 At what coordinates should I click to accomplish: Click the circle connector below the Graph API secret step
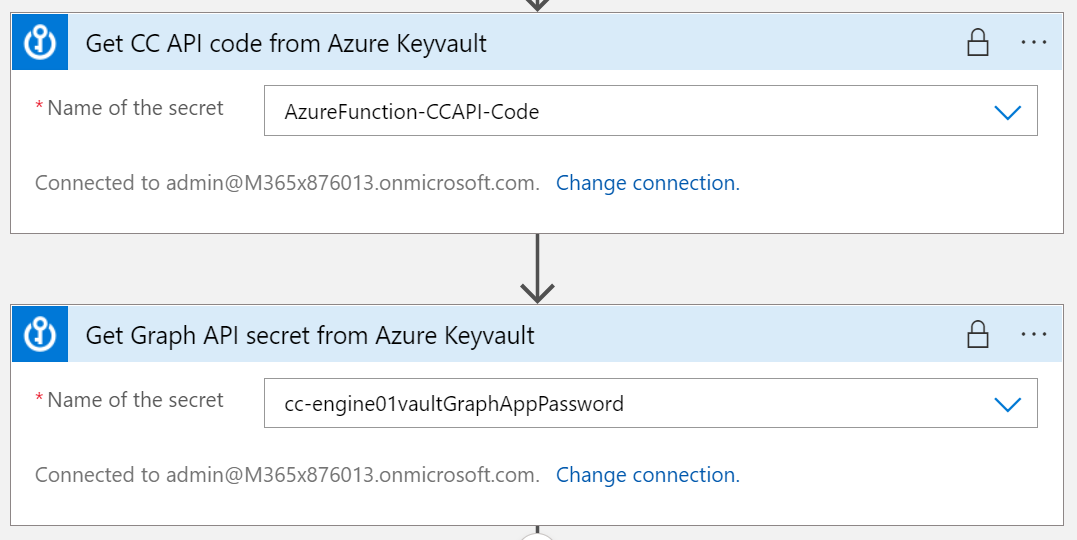(x=537, y=535)
